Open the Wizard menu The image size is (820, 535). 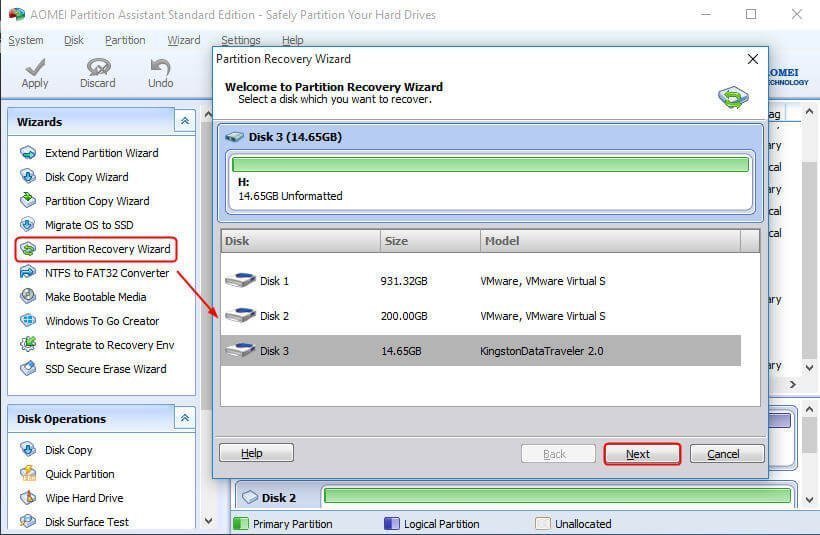[x=184, y=40]
